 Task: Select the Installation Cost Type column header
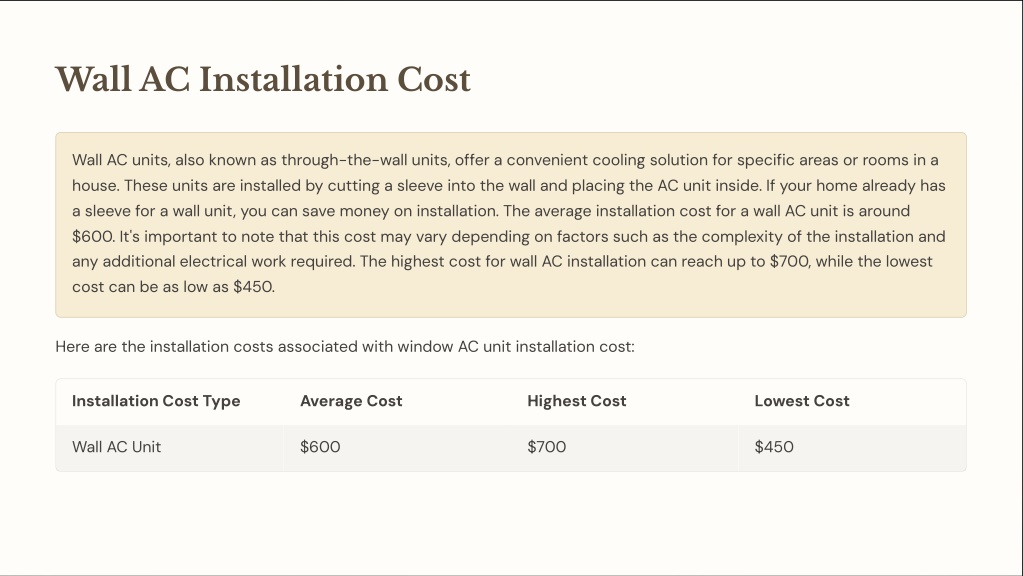156,401
